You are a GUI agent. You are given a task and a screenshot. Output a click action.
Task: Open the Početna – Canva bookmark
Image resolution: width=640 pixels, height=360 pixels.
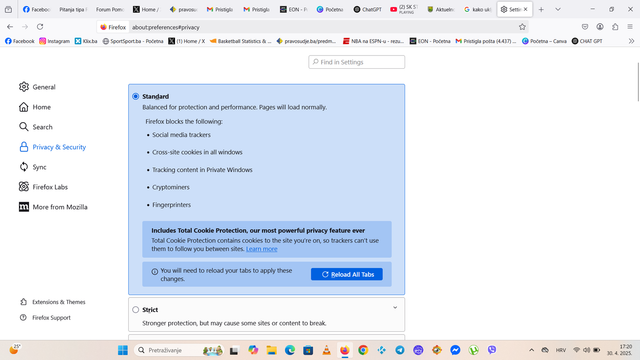coord(544,41)
